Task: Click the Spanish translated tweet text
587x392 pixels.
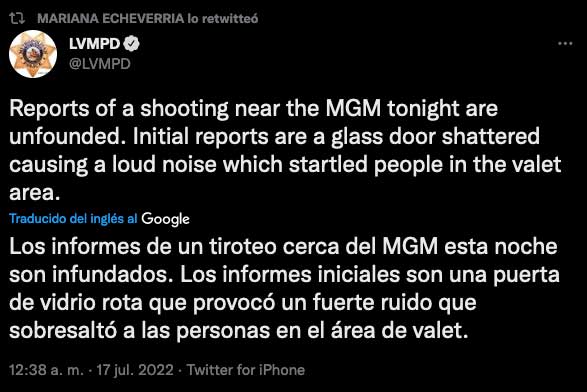Action: pos(285,289)
